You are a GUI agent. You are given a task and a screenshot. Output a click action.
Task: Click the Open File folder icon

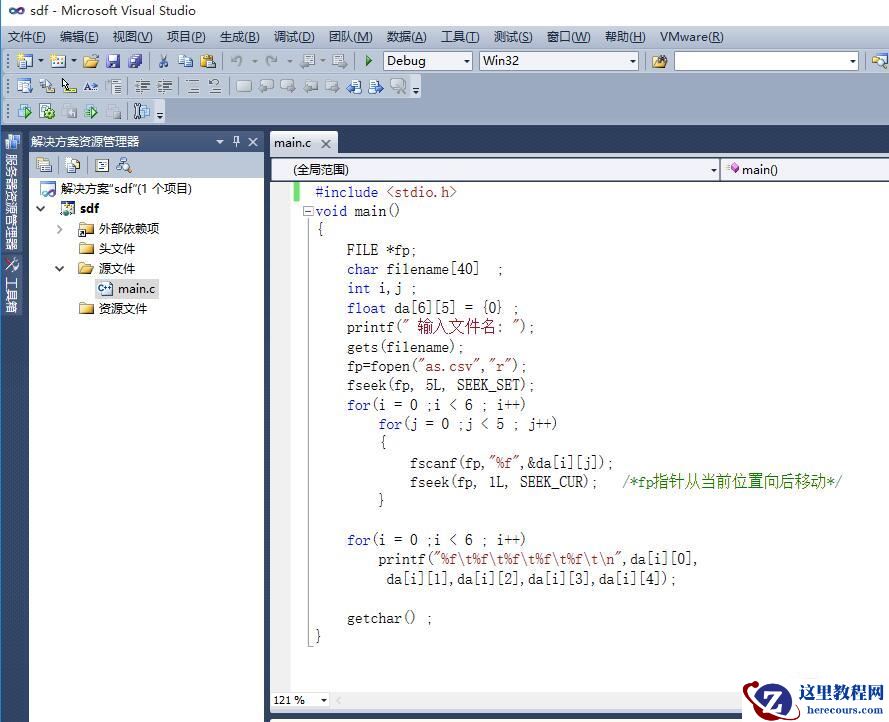(91, 61)
